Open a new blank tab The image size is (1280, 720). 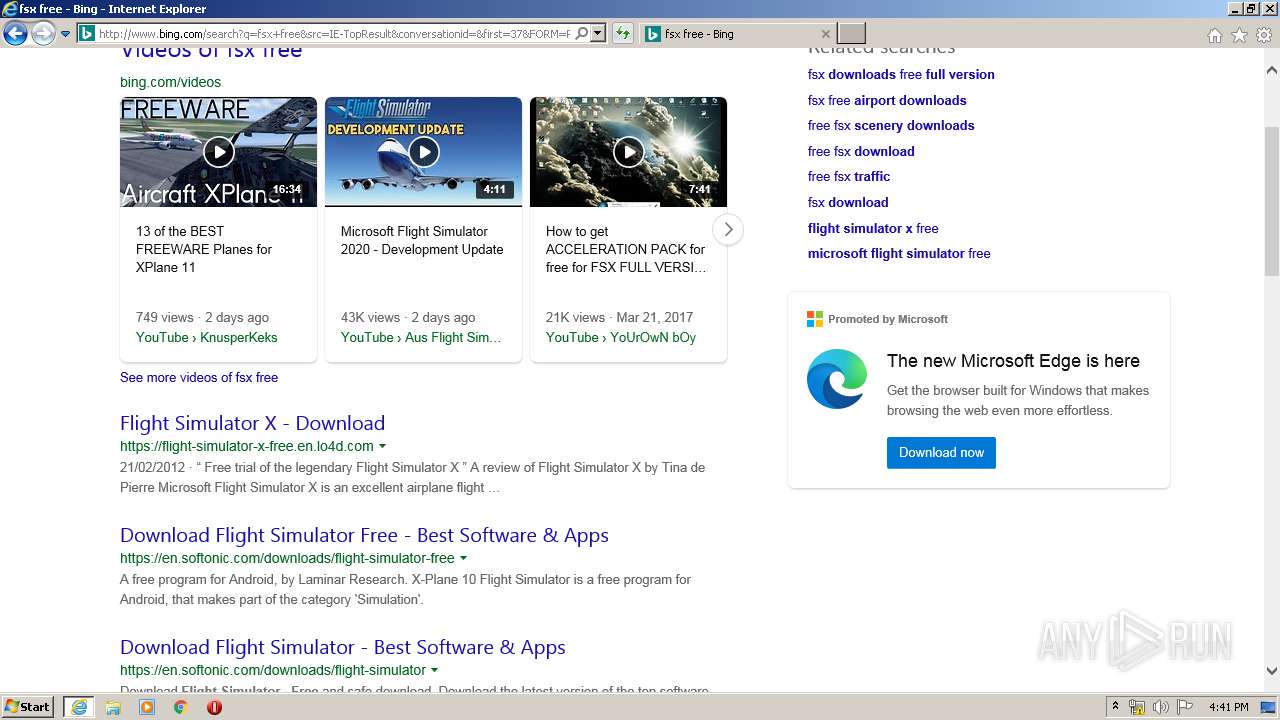(851, 34)
